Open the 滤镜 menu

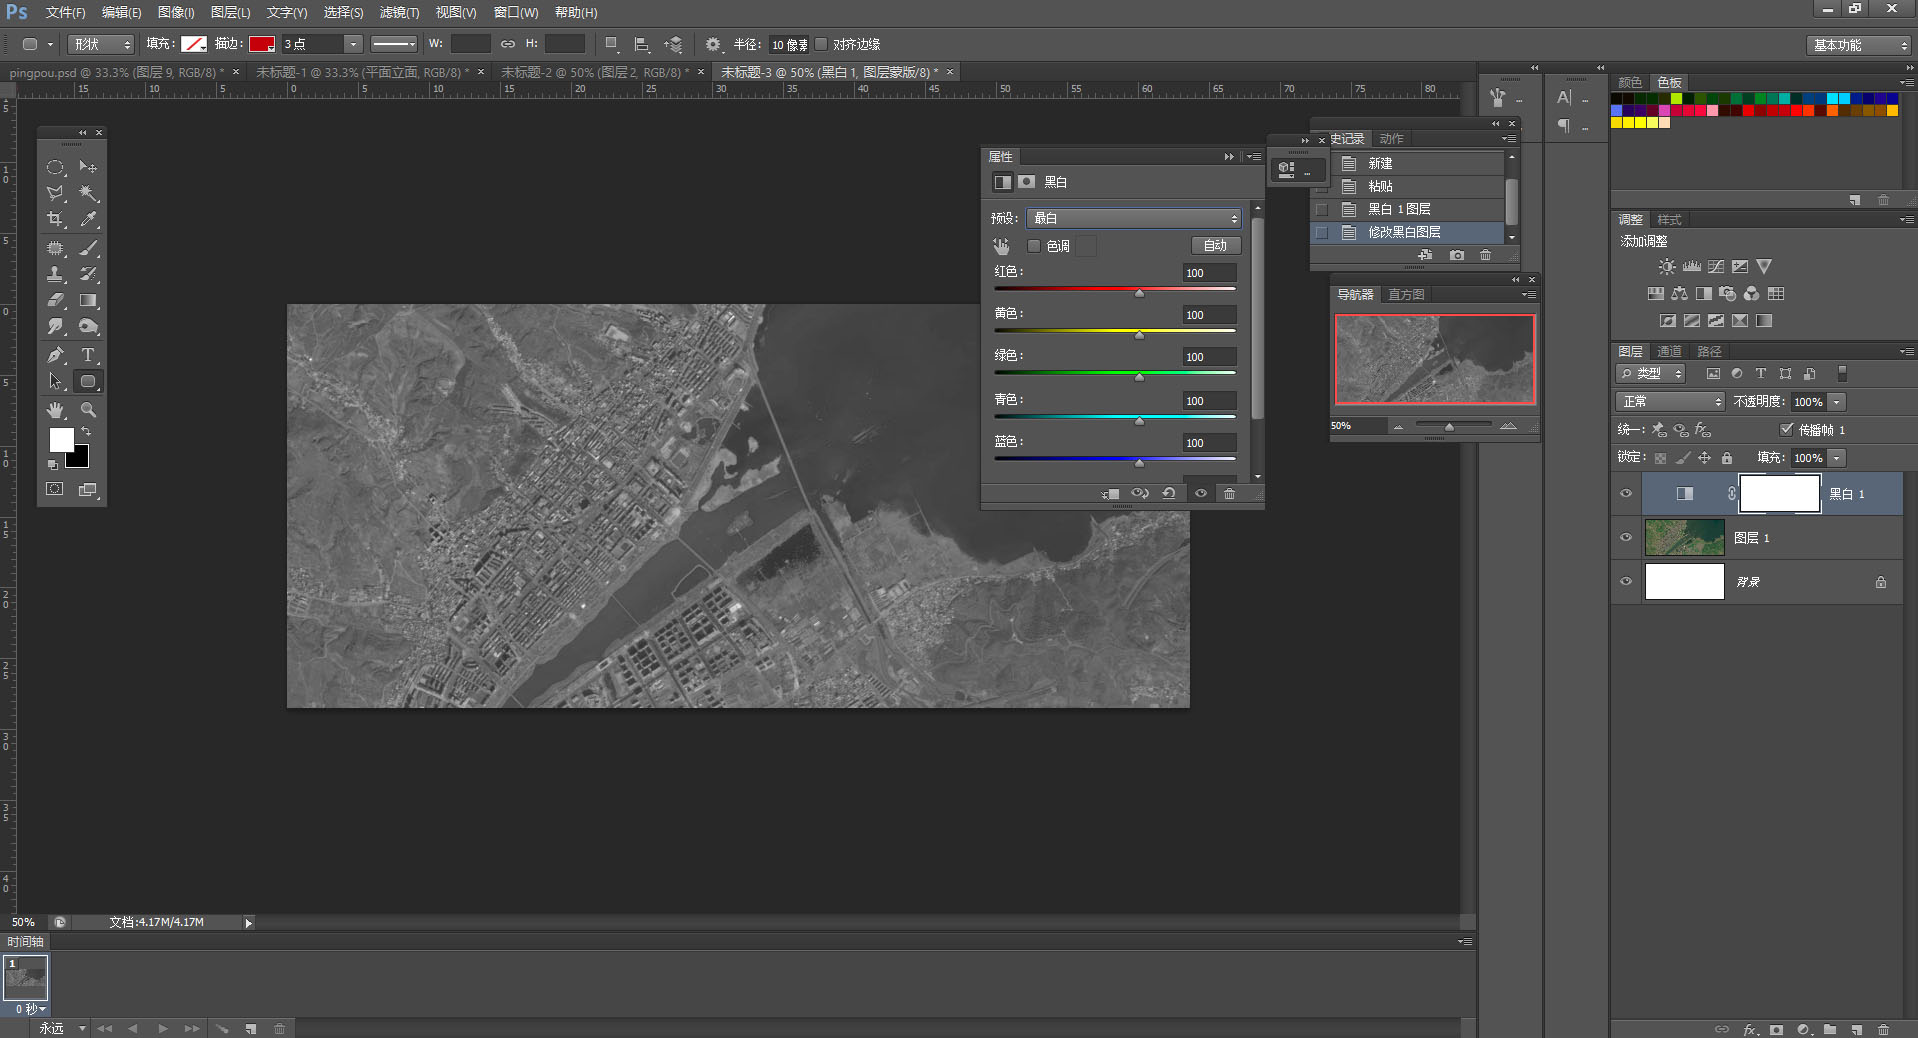(399, 12)
